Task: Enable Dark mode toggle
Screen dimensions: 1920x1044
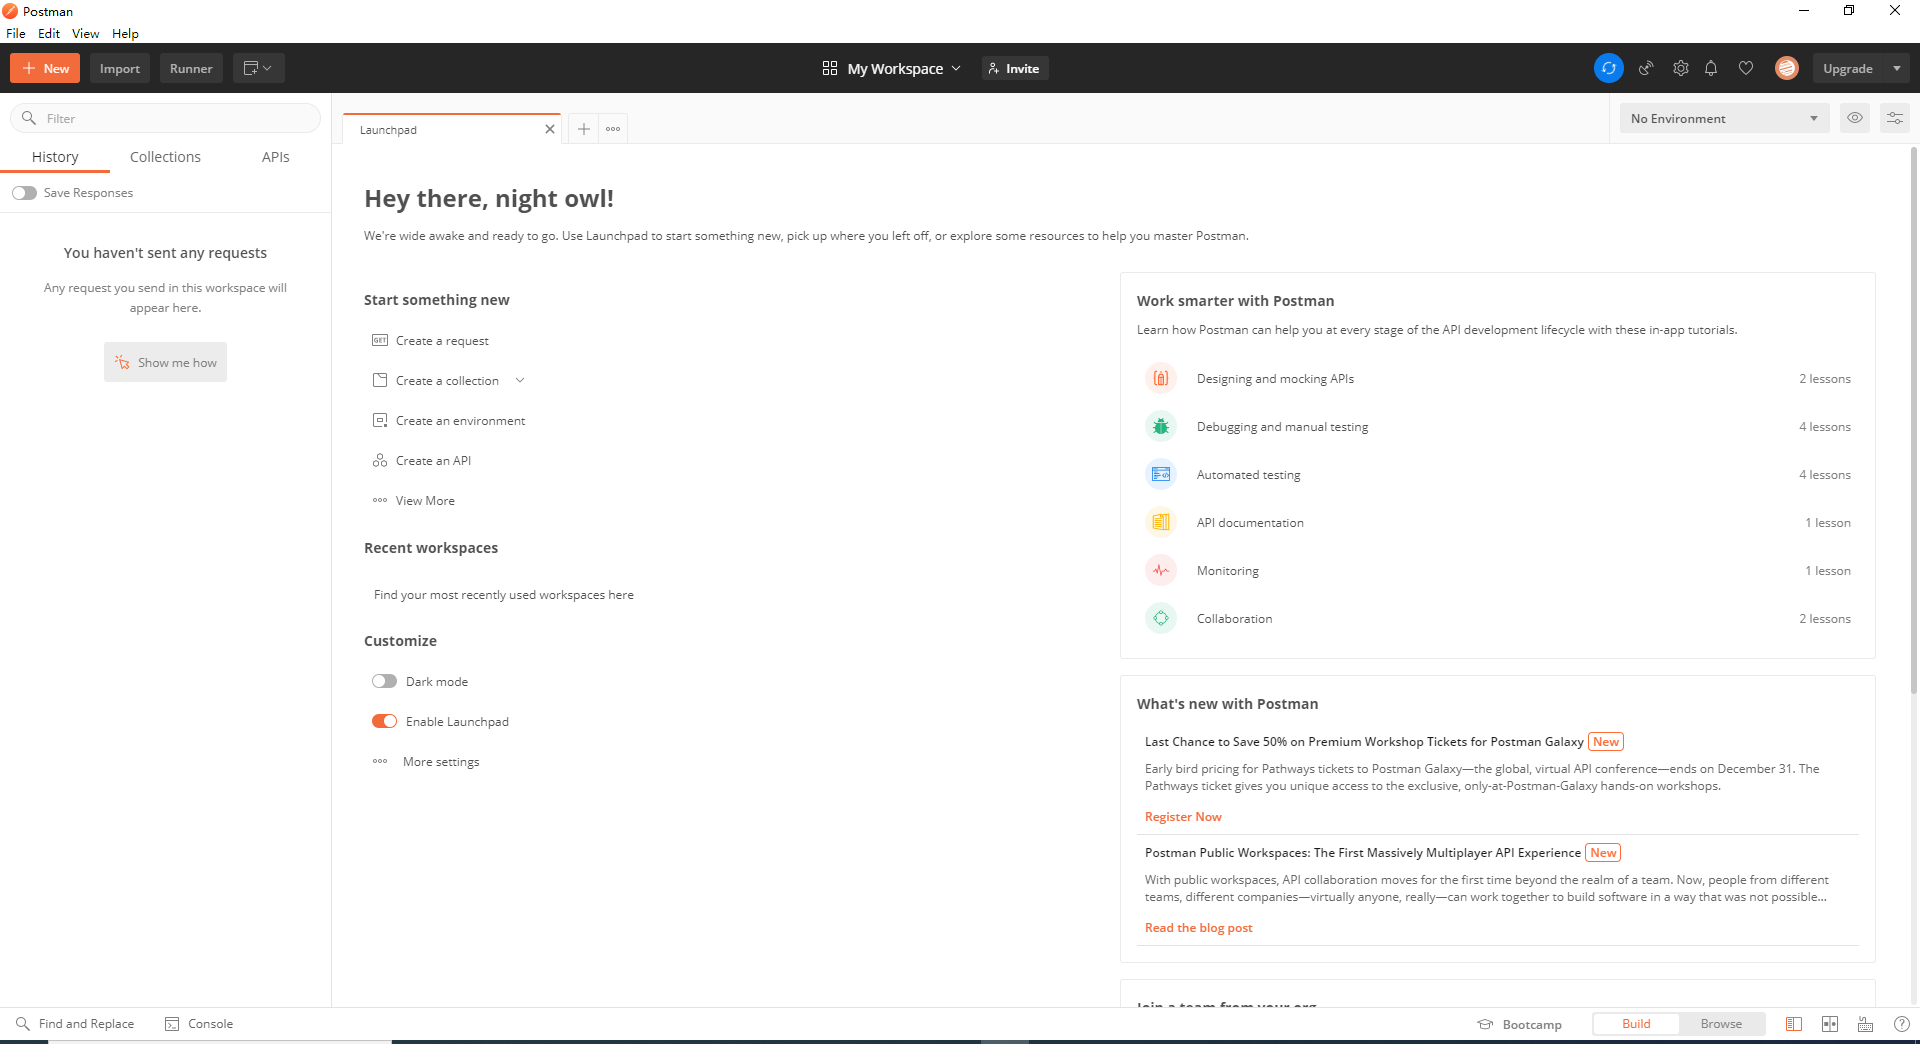Action: coord(384,681)
